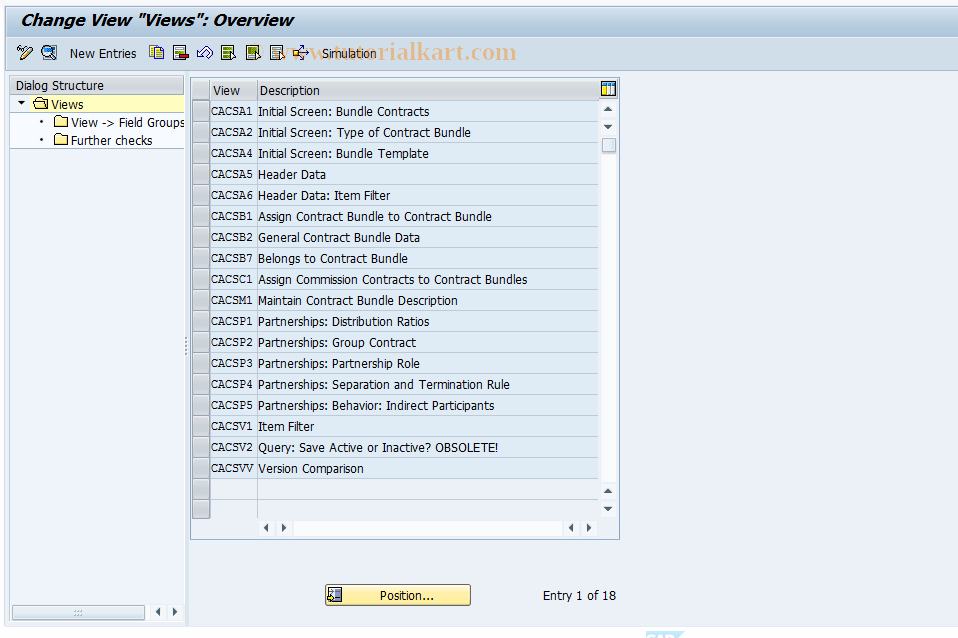Open the table column configuration icon
This screenshot has height=638, width=958.
[608, 90]
